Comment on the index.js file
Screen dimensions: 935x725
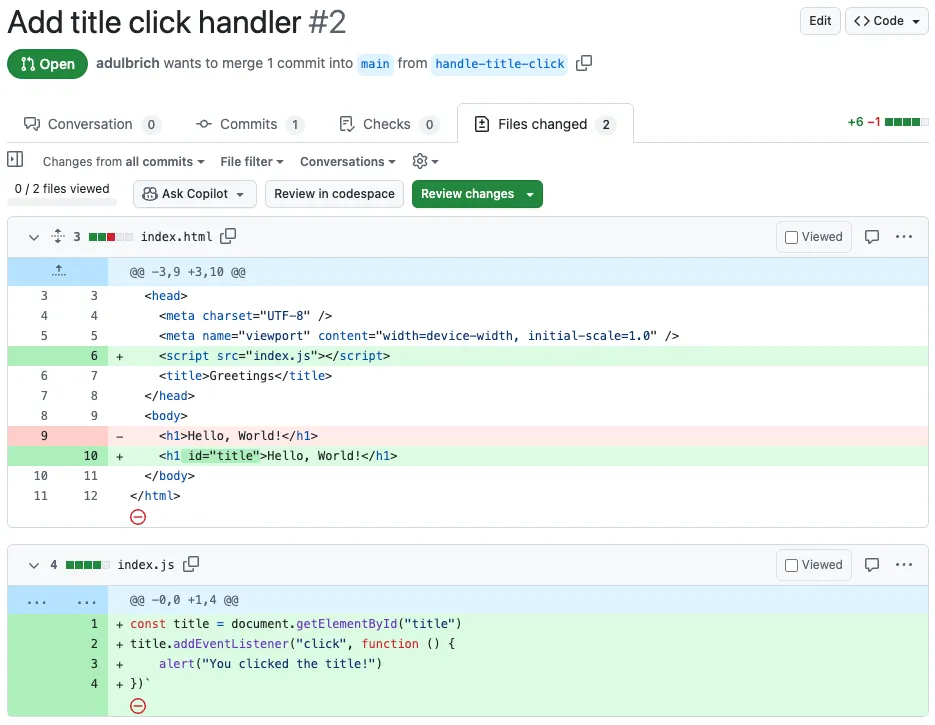click(x=872, y=565)
